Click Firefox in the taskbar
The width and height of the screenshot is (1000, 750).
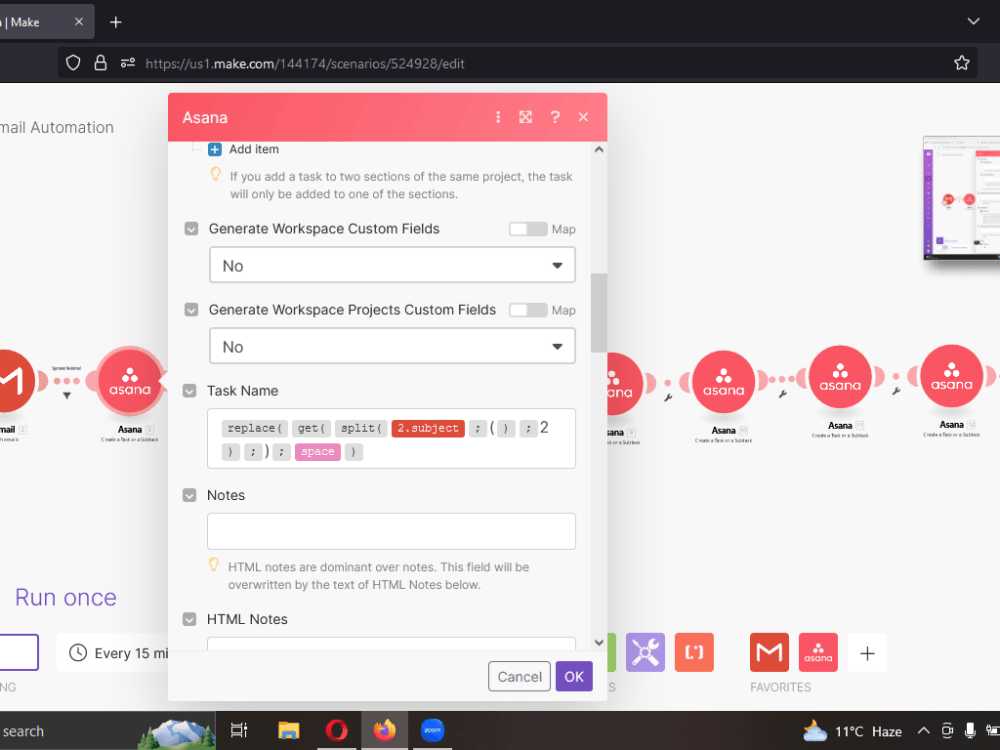(385, 730)
